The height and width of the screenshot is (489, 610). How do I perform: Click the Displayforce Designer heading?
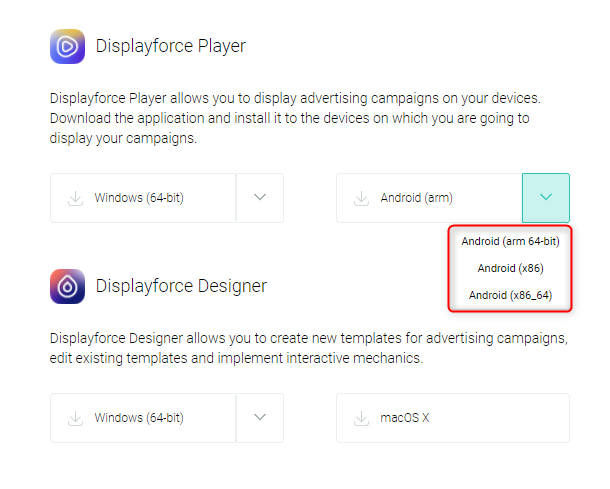click(181, 286)
